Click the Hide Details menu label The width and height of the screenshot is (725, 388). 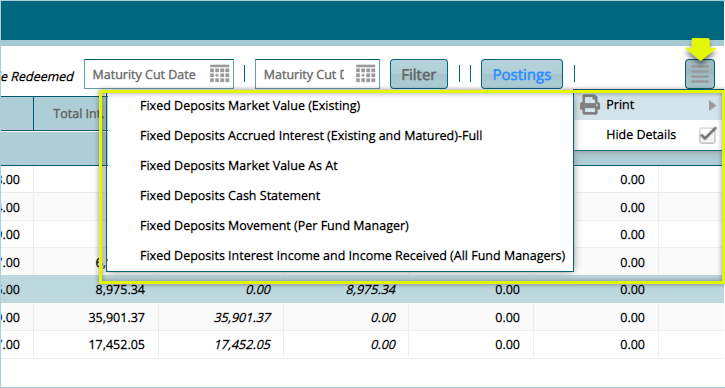coord(641,135)
